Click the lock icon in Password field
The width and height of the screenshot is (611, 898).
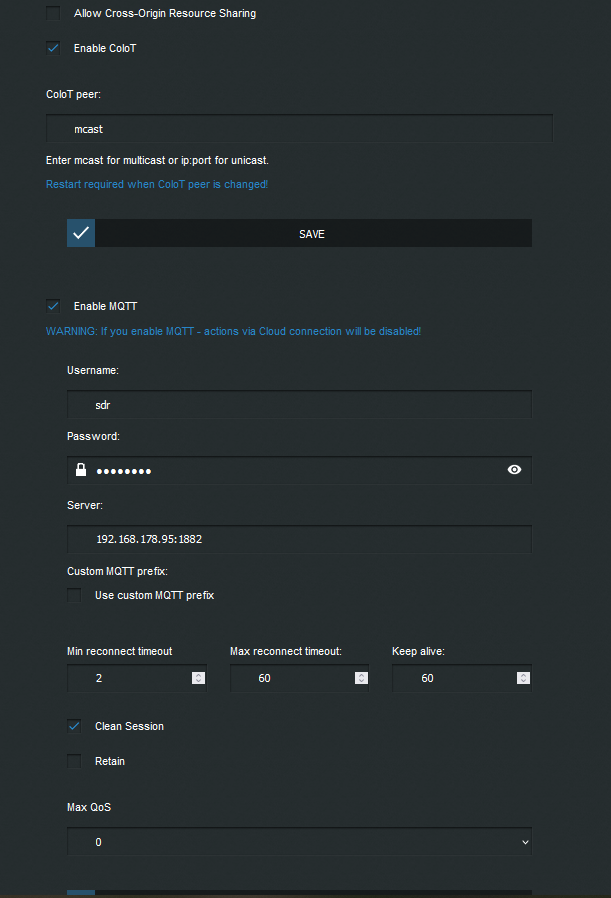pos(80,470)
